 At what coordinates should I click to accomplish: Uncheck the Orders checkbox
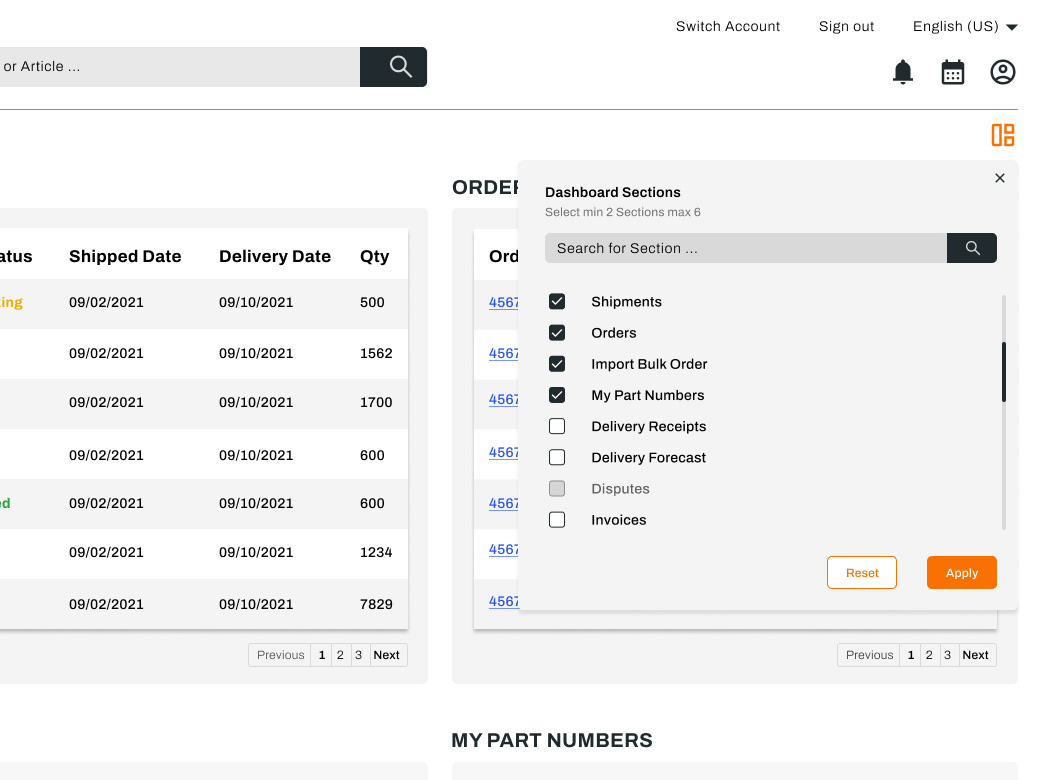click(557, 333)
